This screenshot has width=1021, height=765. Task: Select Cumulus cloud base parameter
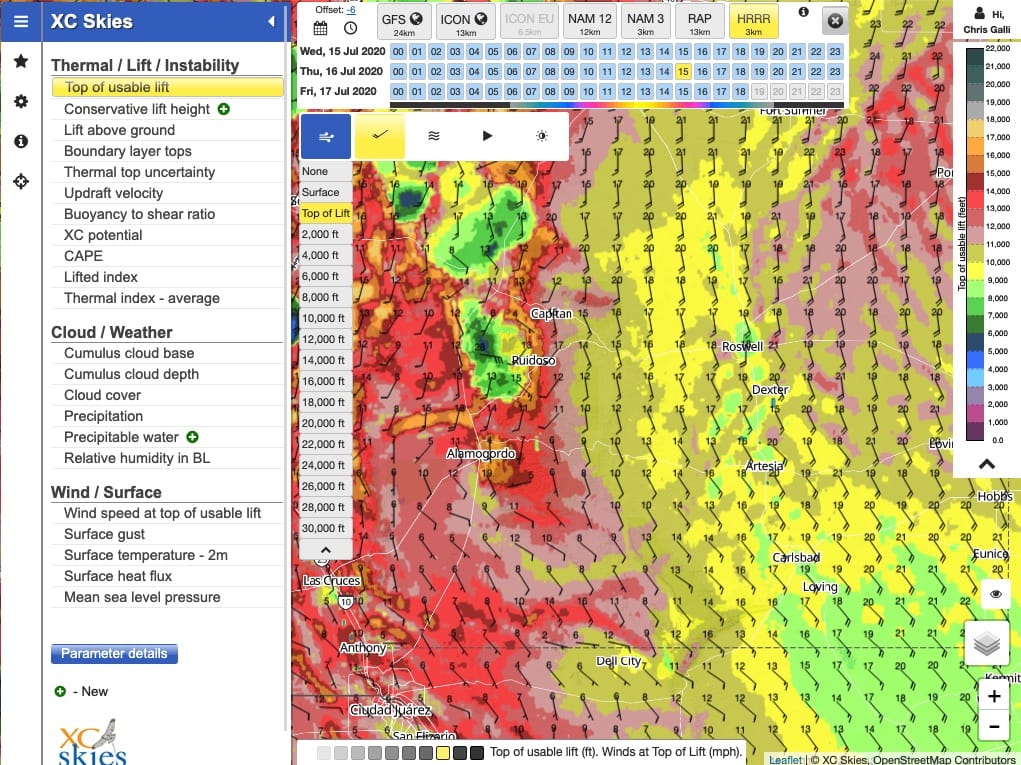(167, 353)
